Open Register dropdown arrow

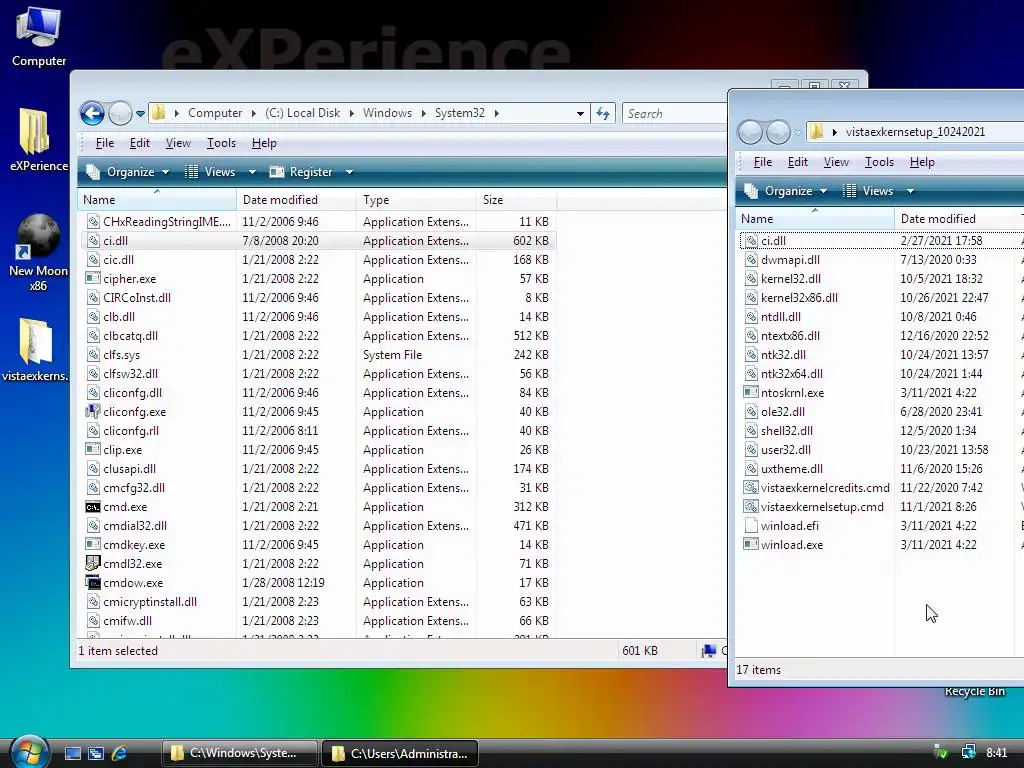point(349,172)
